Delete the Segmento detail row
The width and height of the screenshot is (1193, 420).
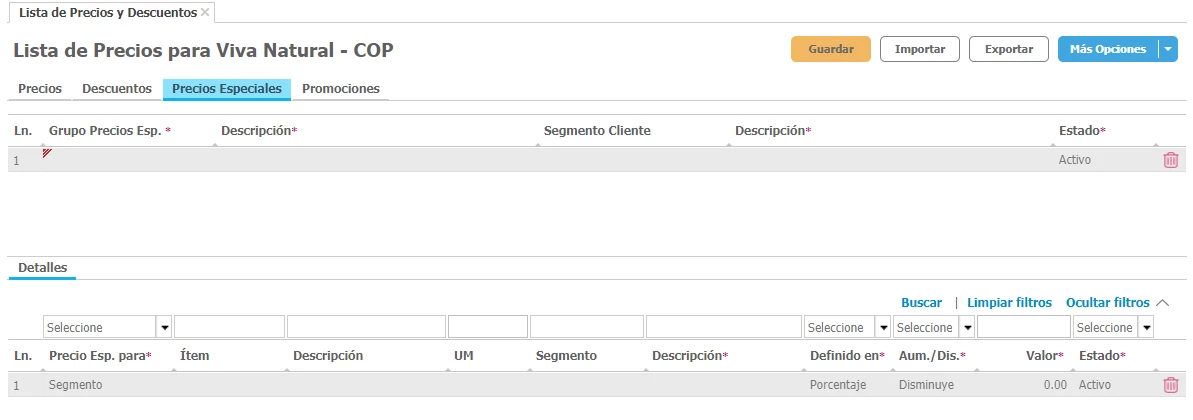[1171, 385]
